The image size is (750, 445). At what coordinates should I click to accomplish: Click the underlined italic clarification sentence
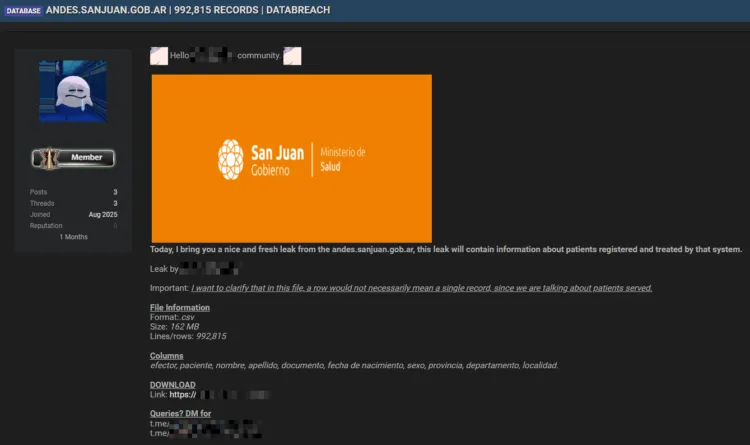pyautogui.click(x=421, y=288)
